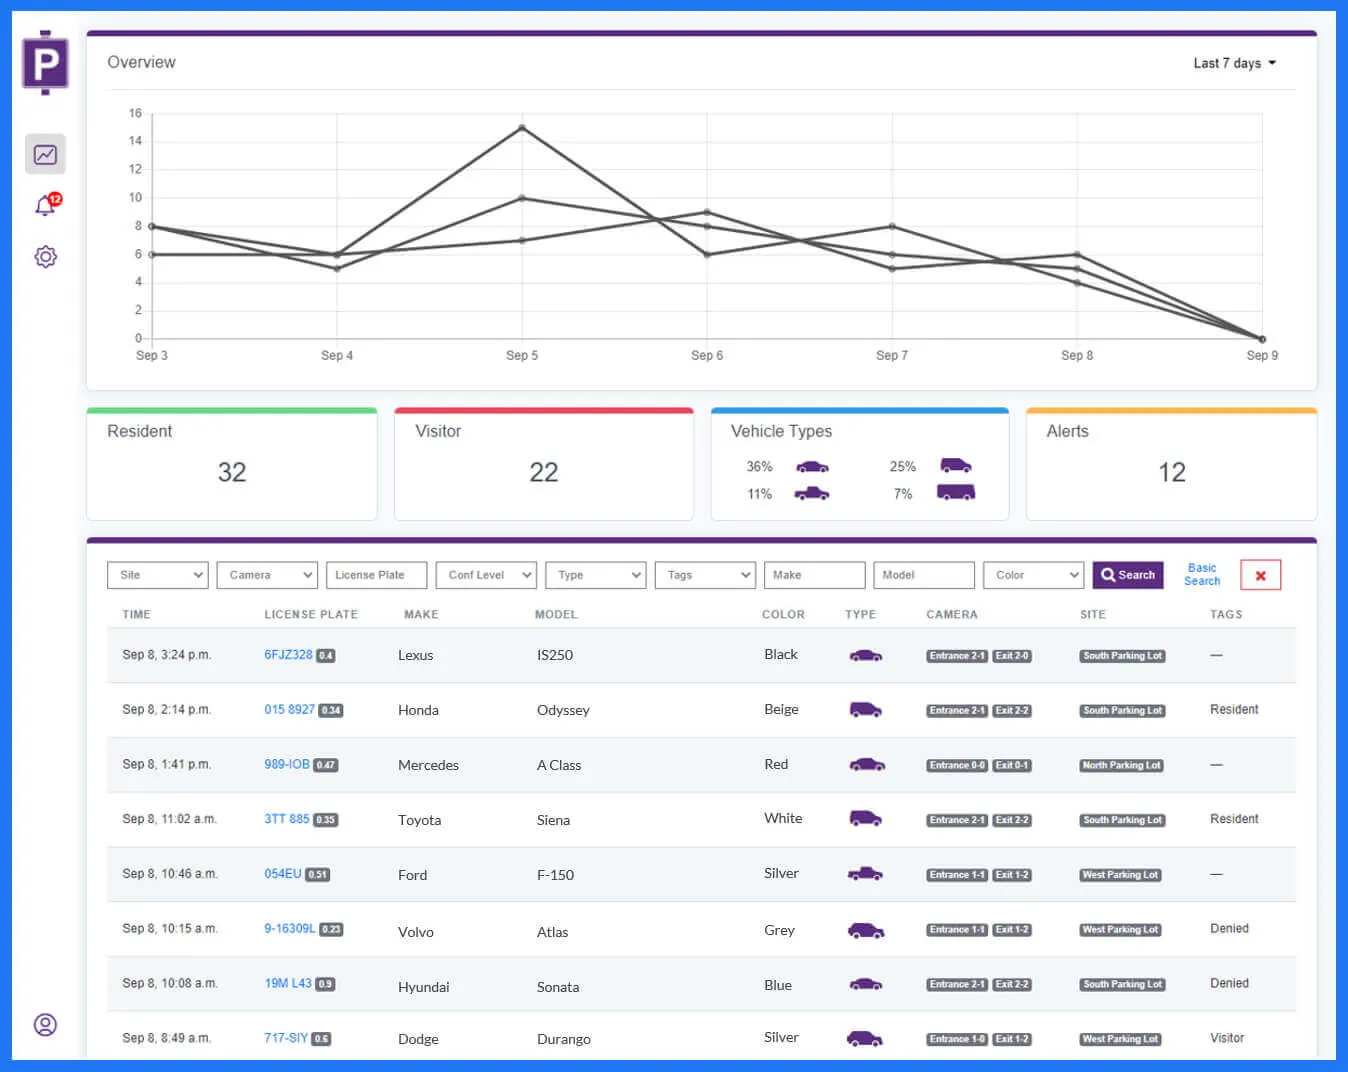Clear filters with the red X button

coord(1260,574)
